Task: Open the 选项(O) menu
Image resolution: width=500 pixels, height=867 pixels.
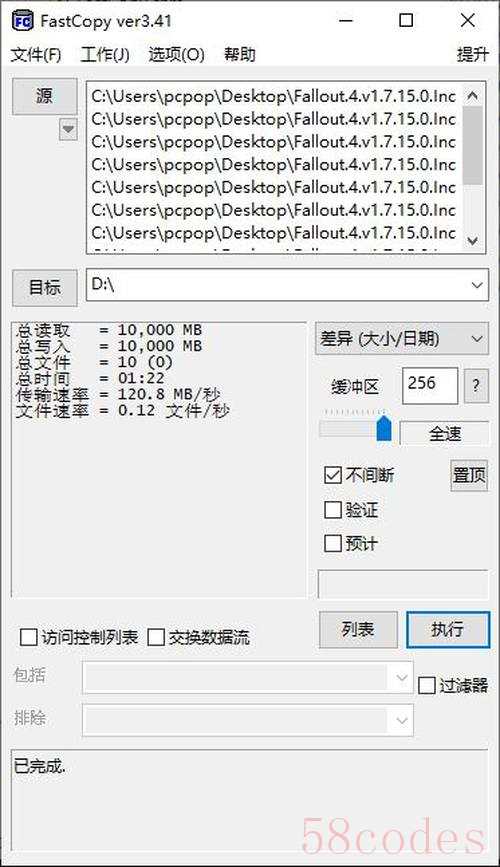Action: (x=176, y=55)
